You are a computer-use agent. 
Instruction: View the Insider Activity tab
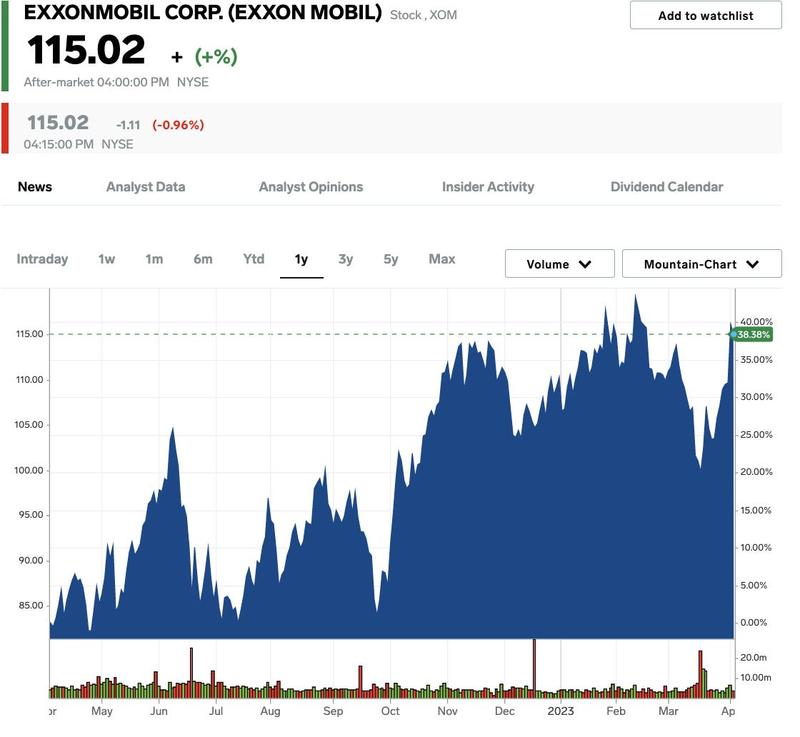point(488,187)
